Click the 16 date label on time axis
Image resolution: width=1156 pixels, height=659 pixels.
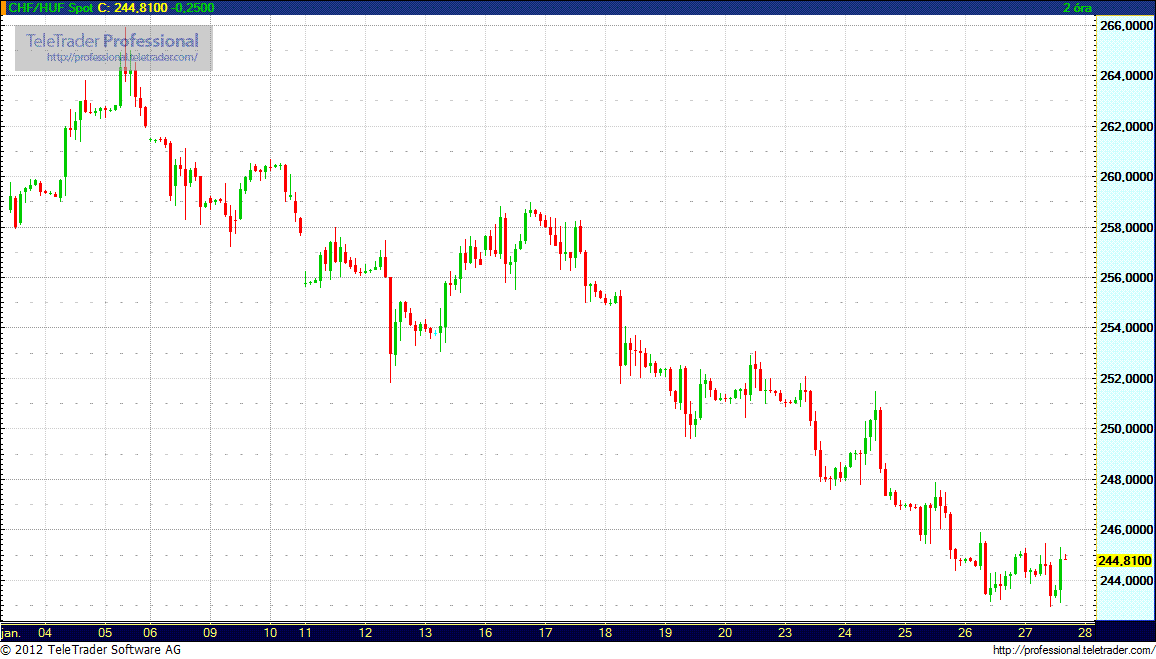[x=485, y=632]
